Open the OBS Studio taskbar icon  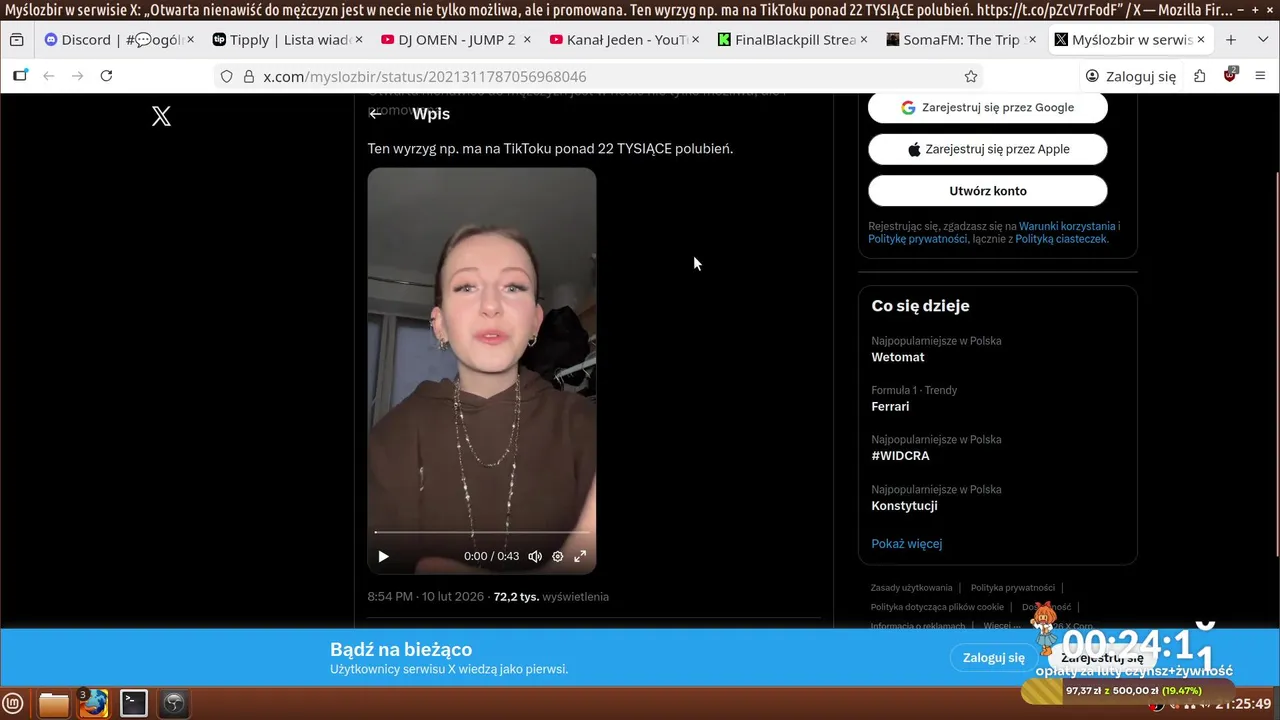point(174,704)
